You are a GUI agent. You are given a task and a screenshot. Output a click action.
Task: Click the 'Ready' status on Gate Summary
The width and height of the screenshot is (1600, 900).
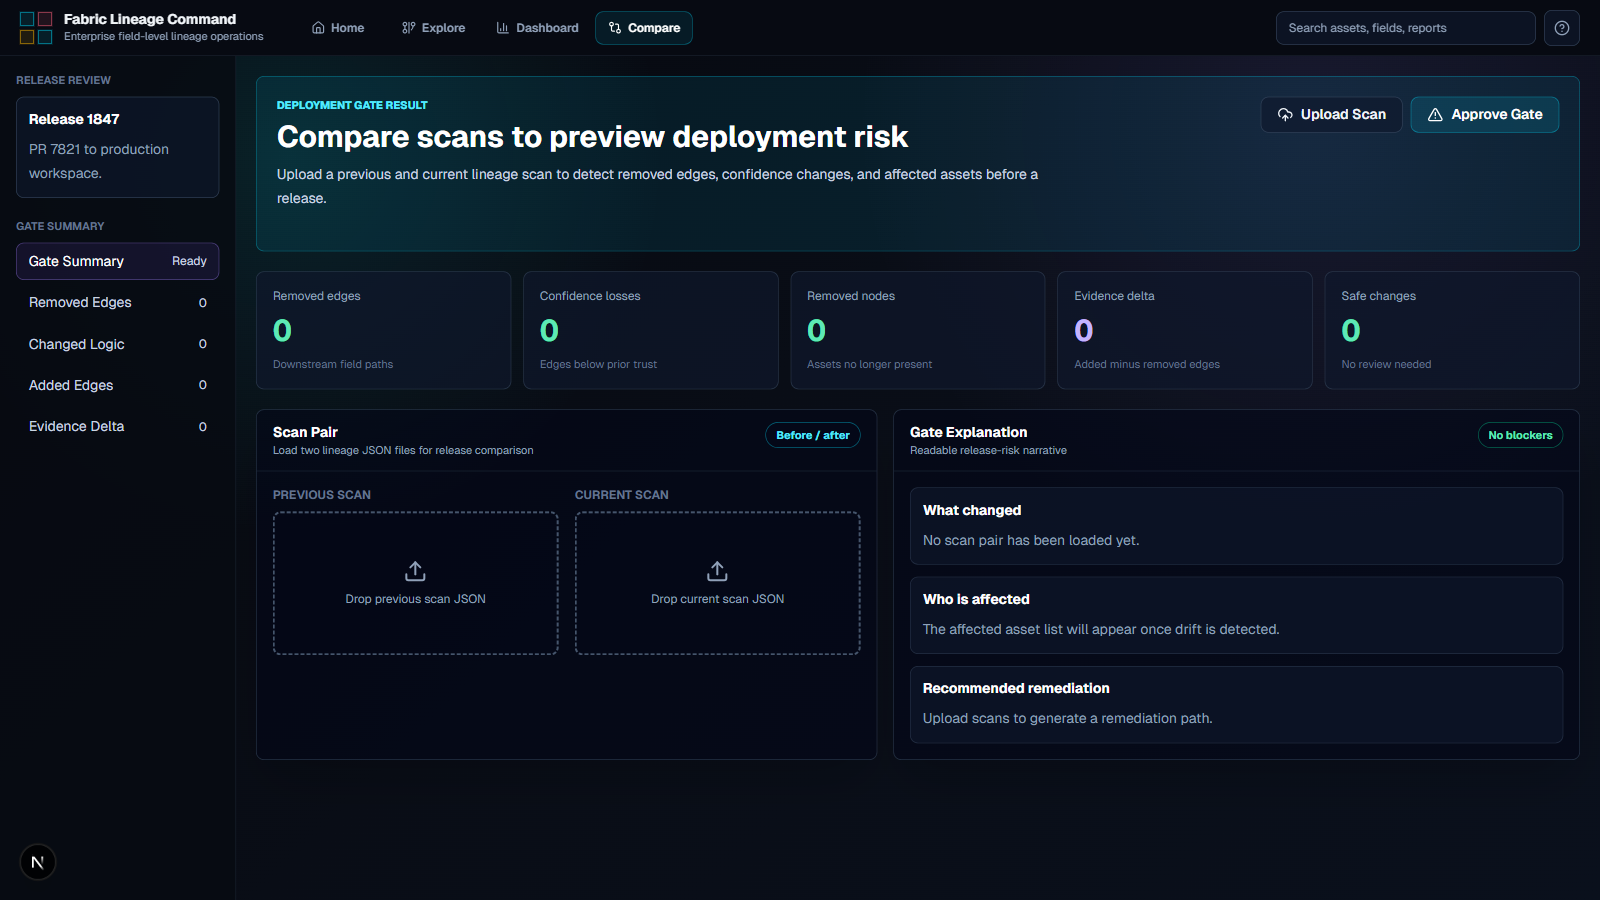tap(189, 261)
